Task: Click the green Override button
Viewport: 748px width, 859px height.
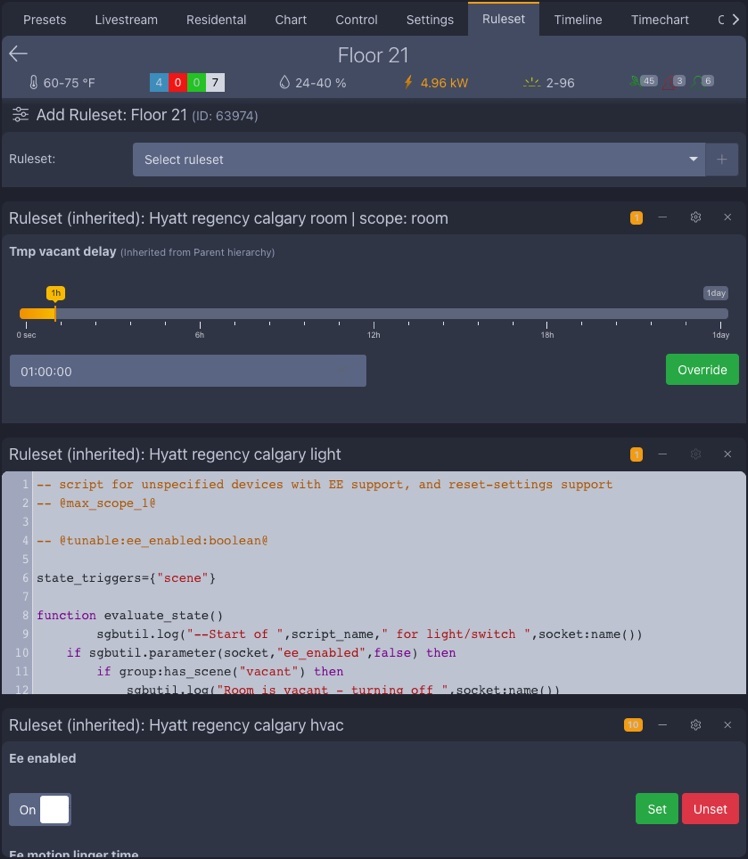Action: coord(702,370)
